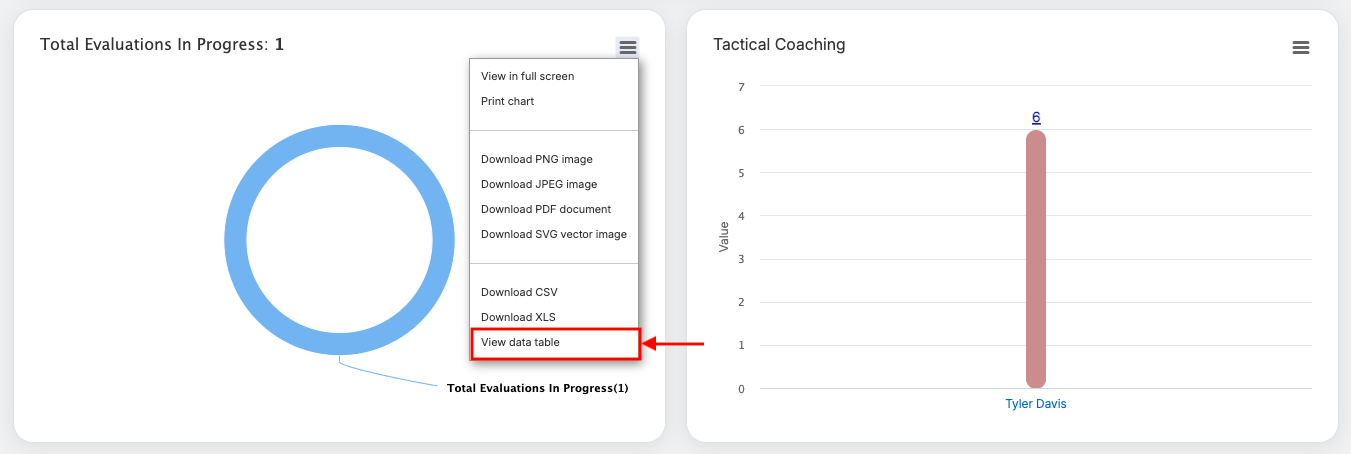Export chart data with Download CSV
Viewport: 1351px width, 454px height.
[x=518, y=292]
